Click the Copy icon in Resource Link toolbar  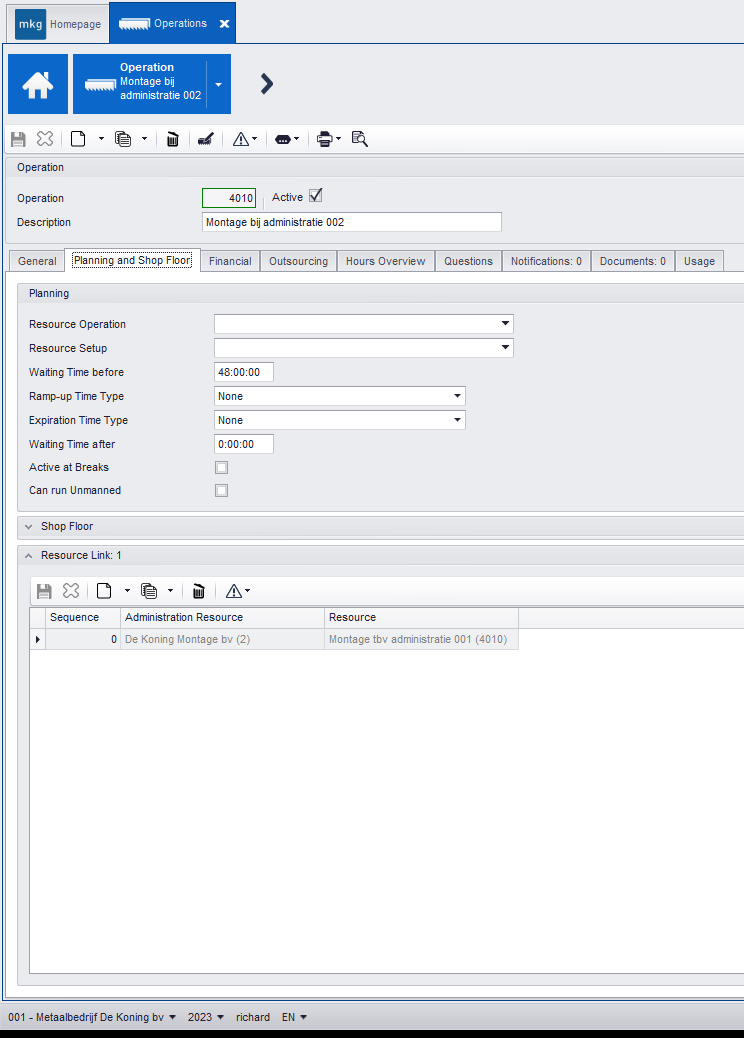(x=150, y=591)
